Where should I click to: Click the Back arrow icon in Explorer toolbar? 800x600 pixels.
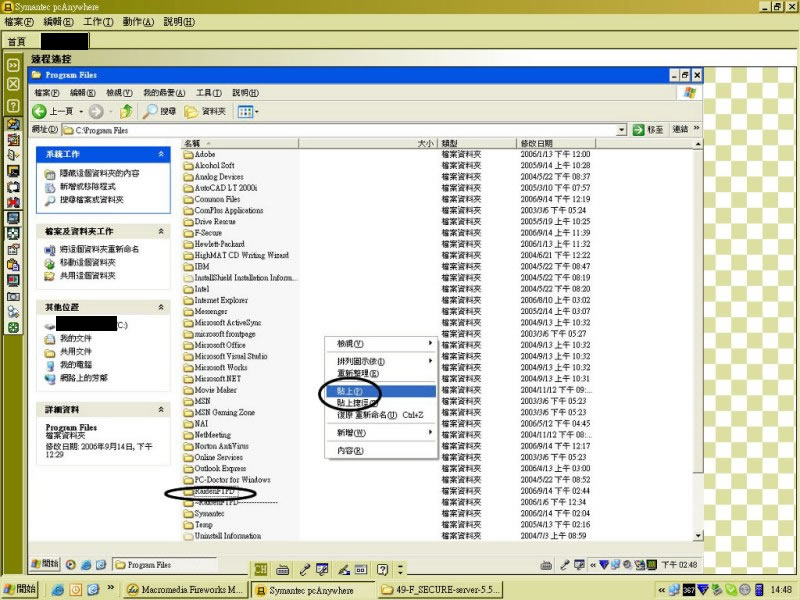[x=39, y=111]
